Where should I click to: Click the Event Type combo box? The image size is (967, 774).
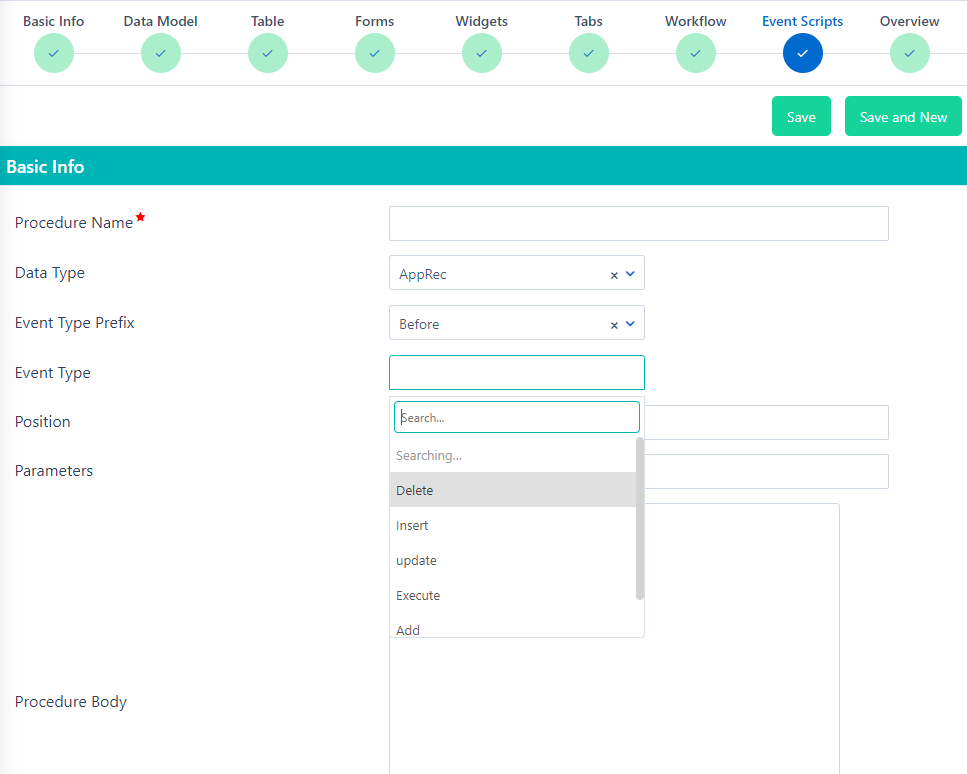click(x=516, y=373)
